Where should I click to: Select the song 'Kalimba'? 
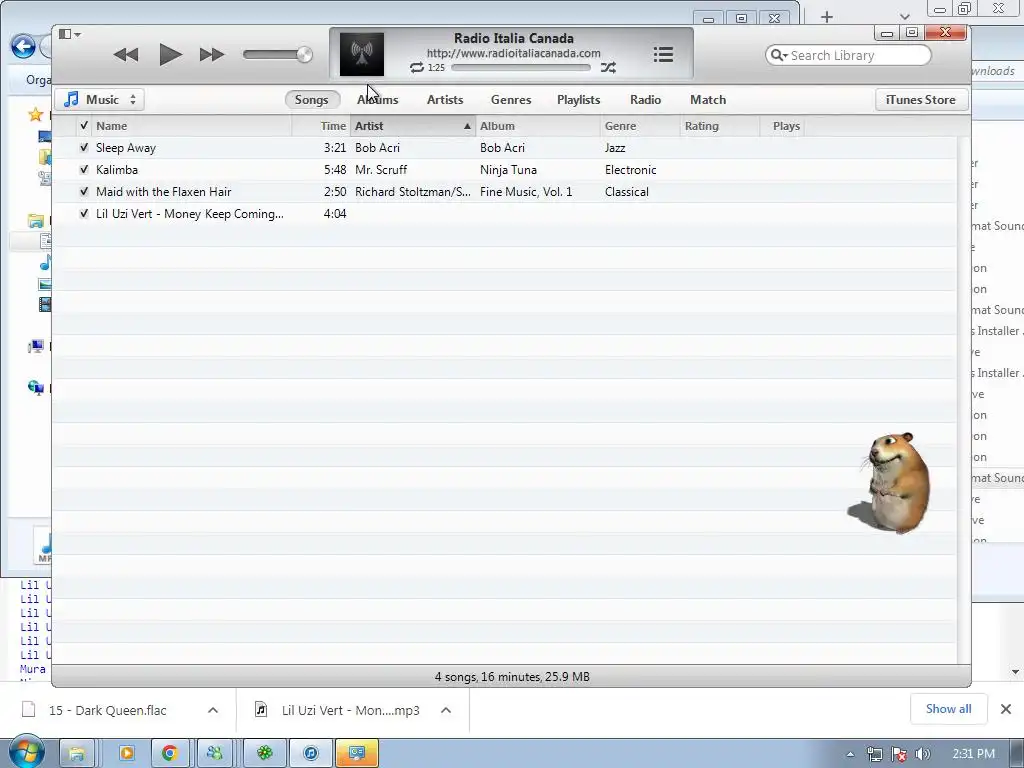pos(117,170)
